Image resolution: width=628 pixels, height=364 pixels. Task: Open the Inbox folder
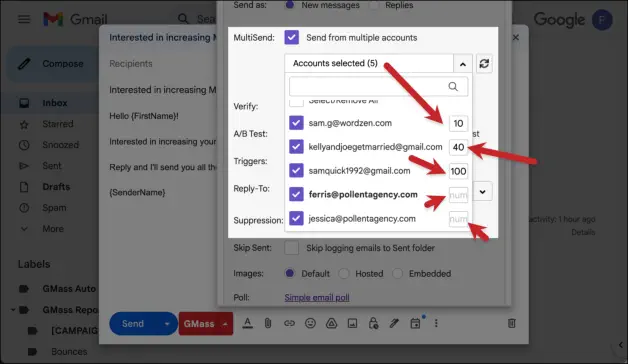click(54, 103)
